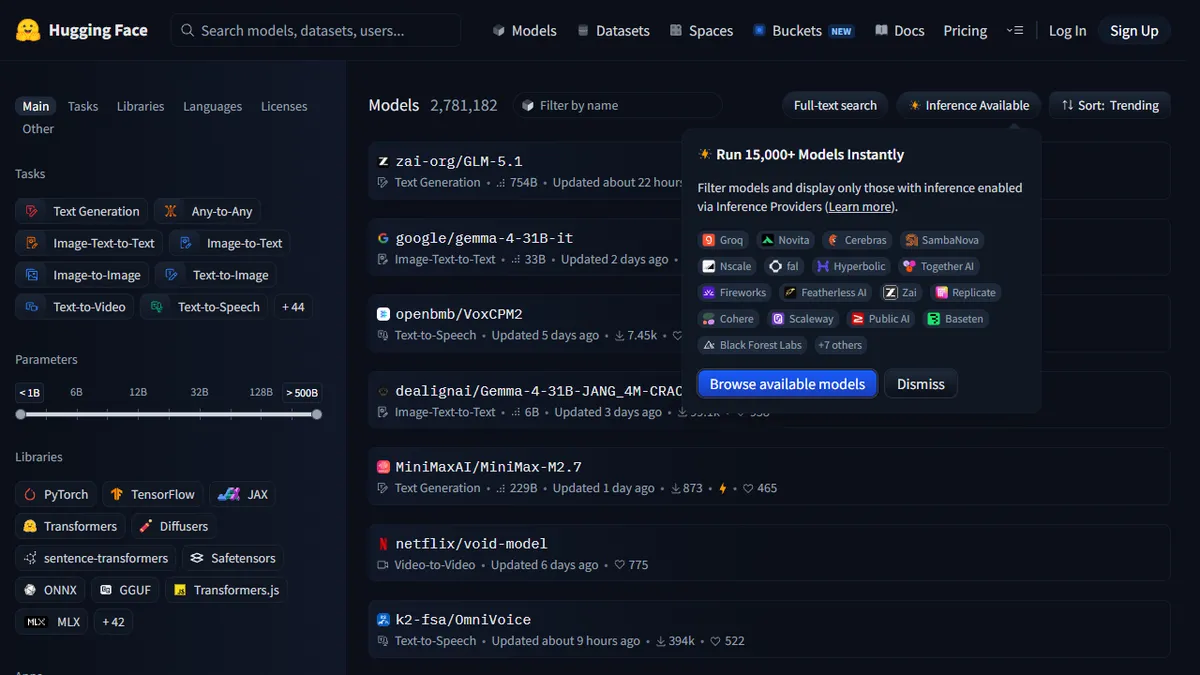The width and height of the screenshot is (1200, 675).
Task: Expand the +44 additional tasks
Action: (x=292, y=307)
